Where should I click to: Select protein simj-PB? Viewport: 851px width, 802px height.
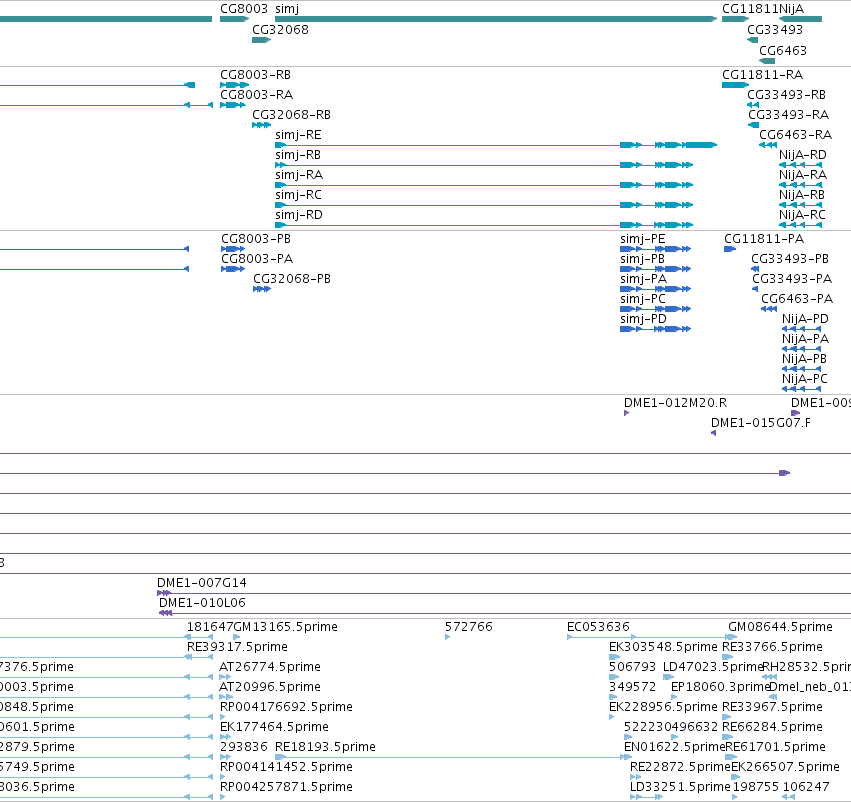[643, 259]
